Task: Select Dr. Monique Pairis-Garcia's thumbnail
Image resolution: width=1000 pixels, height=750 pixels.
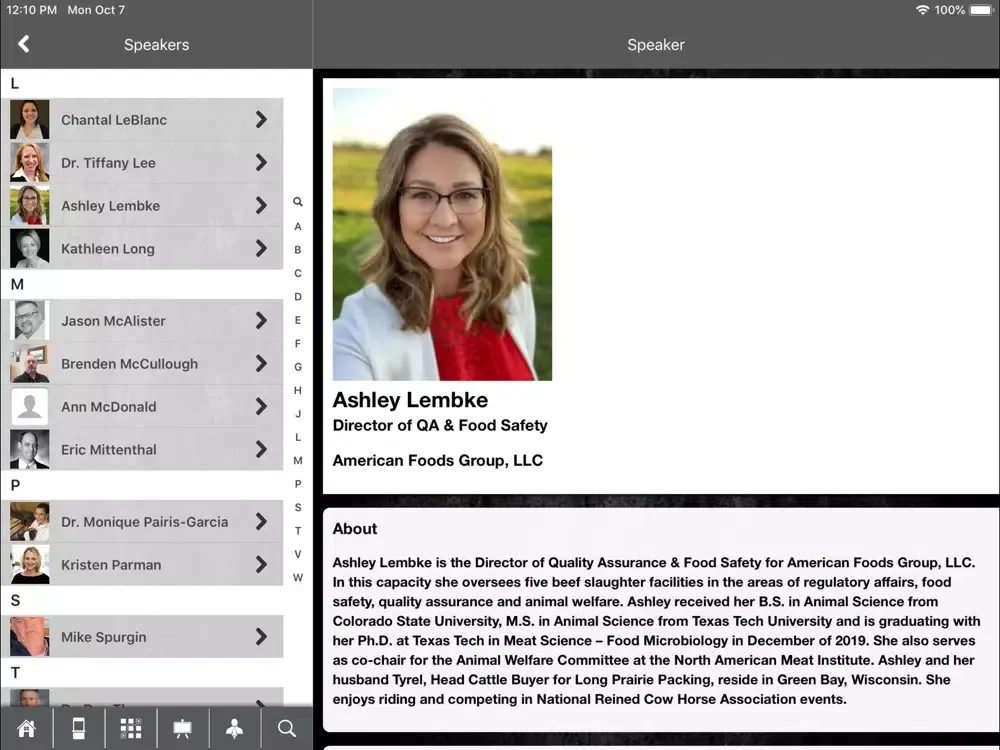Action: click(x=29, y=522)
